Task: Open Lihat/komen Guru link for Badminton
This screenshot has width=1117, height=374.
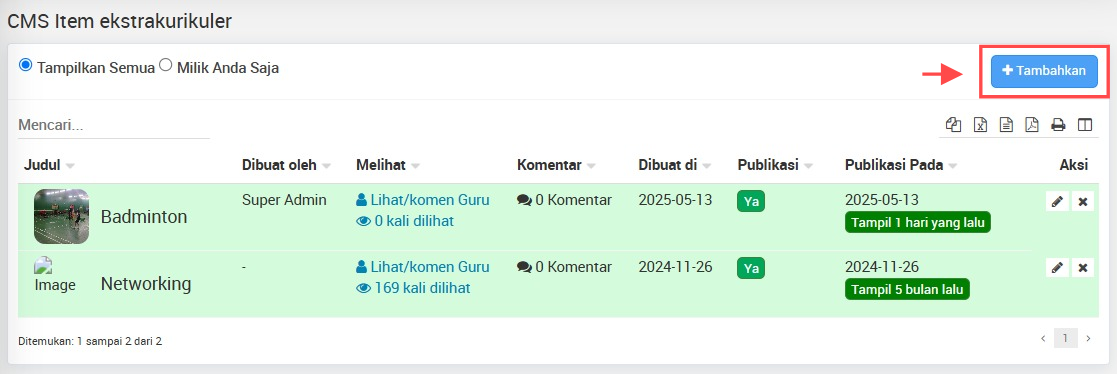Action: [x=423, y=200]
